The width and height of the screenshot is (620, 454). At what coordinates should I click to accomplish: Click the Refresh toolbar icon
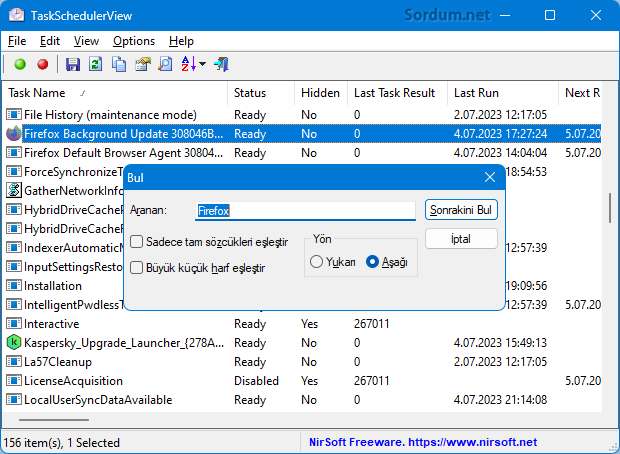[x=95, y=64]
